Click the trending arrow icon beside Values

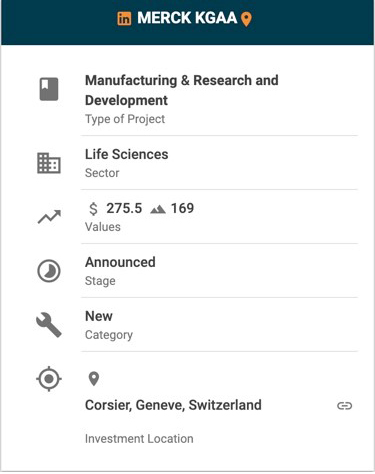coord(49,217)
